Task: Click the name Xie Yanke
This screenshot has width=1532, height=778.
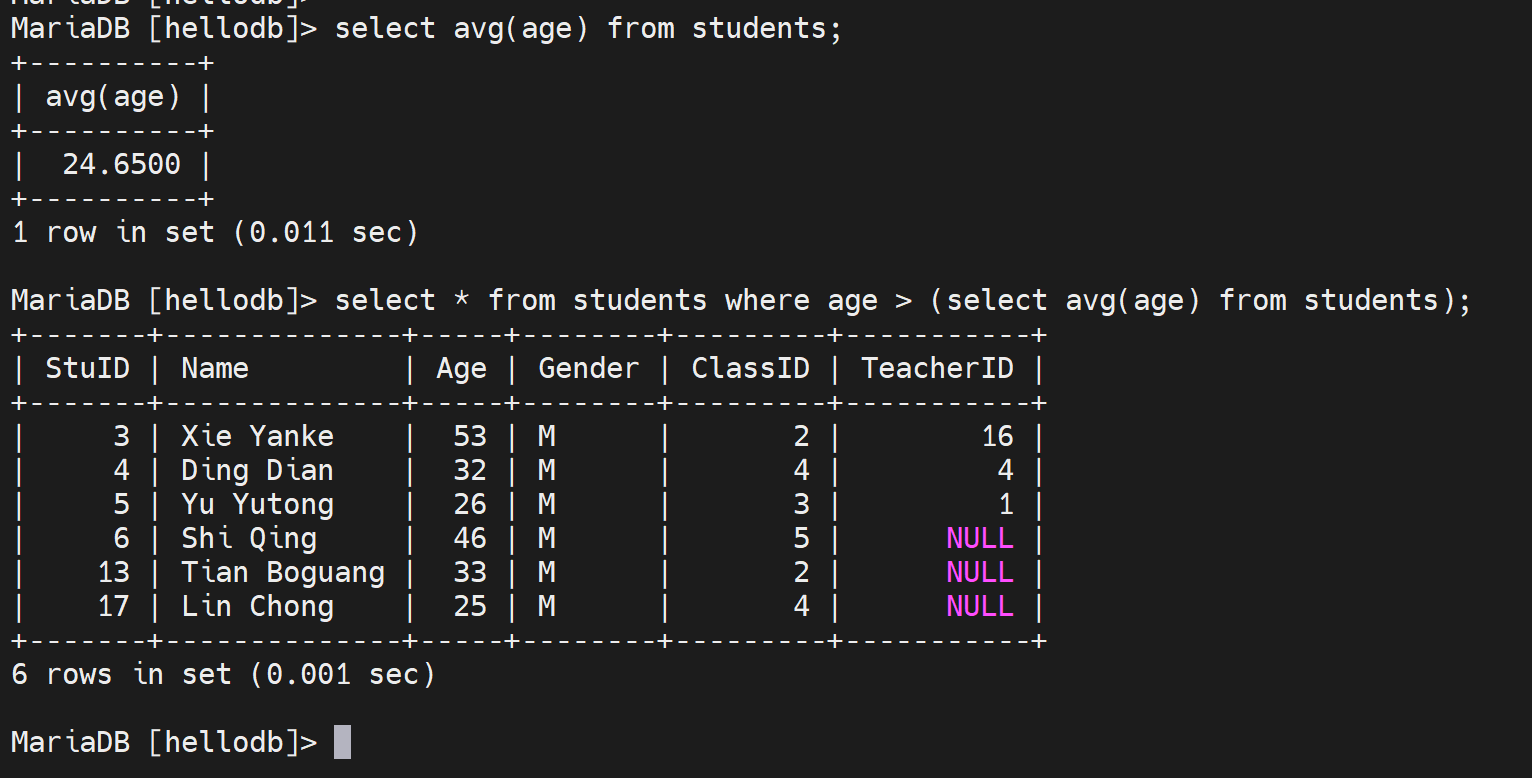Action: tap(257, 436)
